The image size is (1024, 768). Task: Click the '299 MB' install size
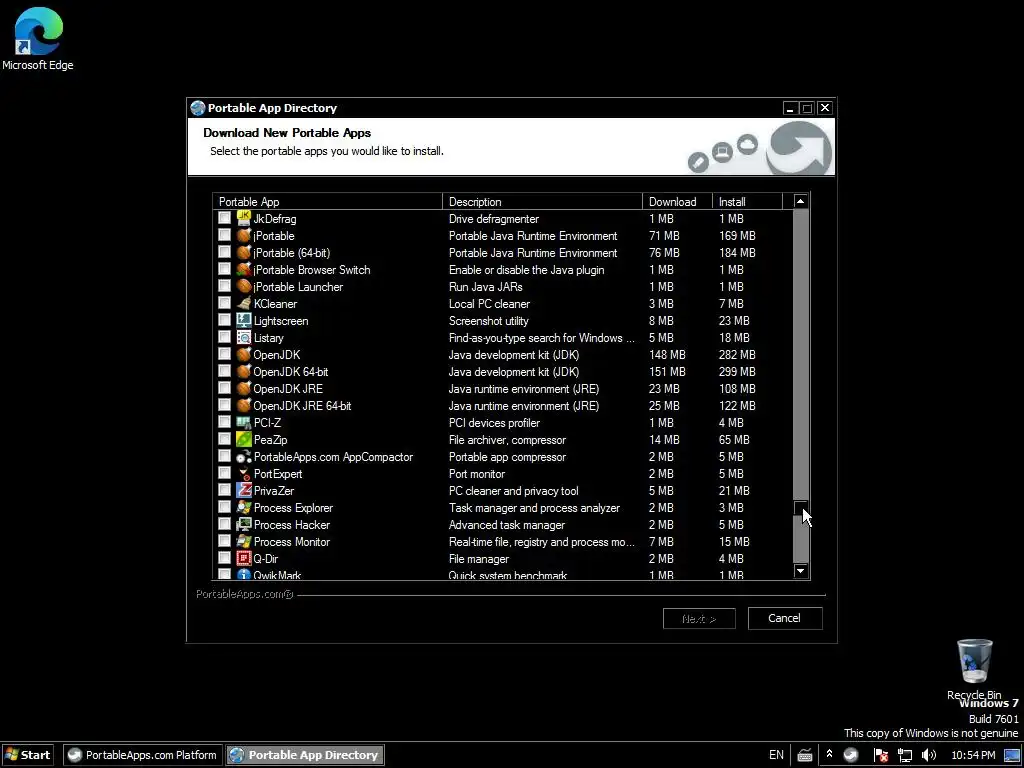(x=737, y=372)
